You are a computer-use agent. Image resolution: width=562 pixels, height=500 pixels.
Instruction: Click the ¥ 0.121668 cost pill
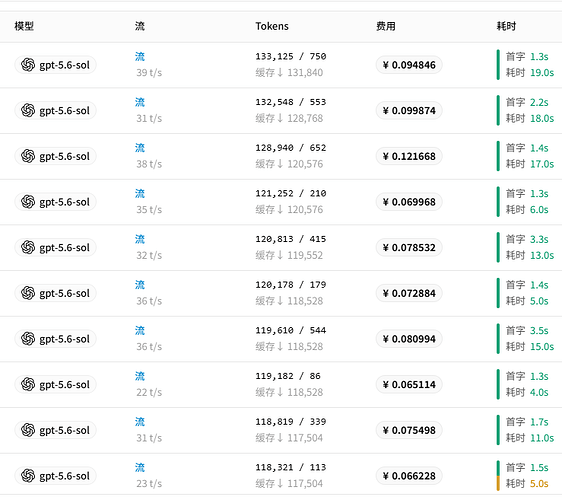(409, 156)
